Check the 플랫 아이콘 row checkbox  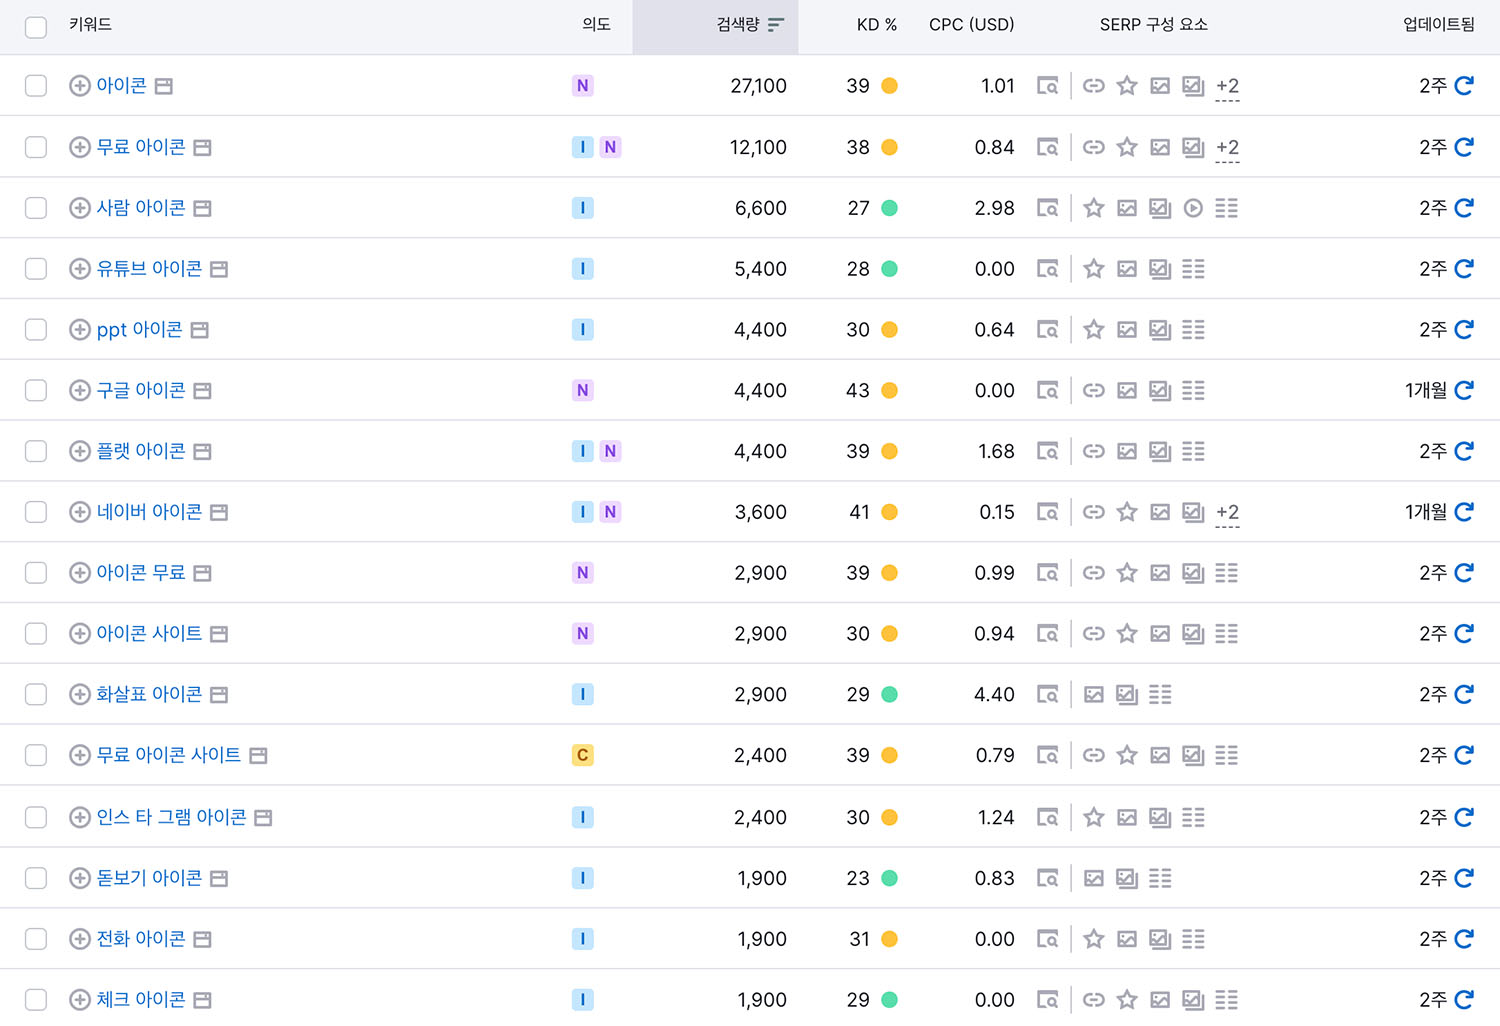click(36, 451)
